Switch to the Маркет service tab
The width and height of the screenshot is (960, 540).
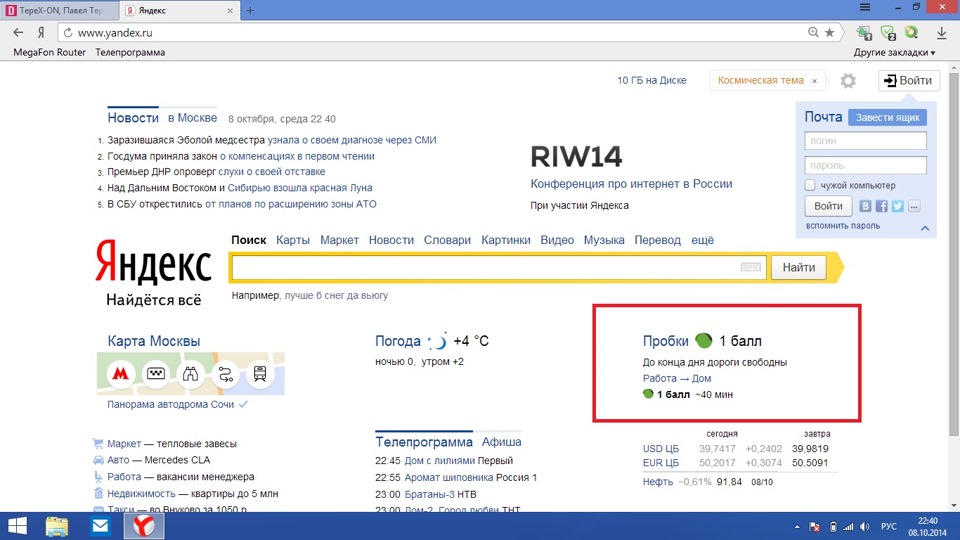339,240
